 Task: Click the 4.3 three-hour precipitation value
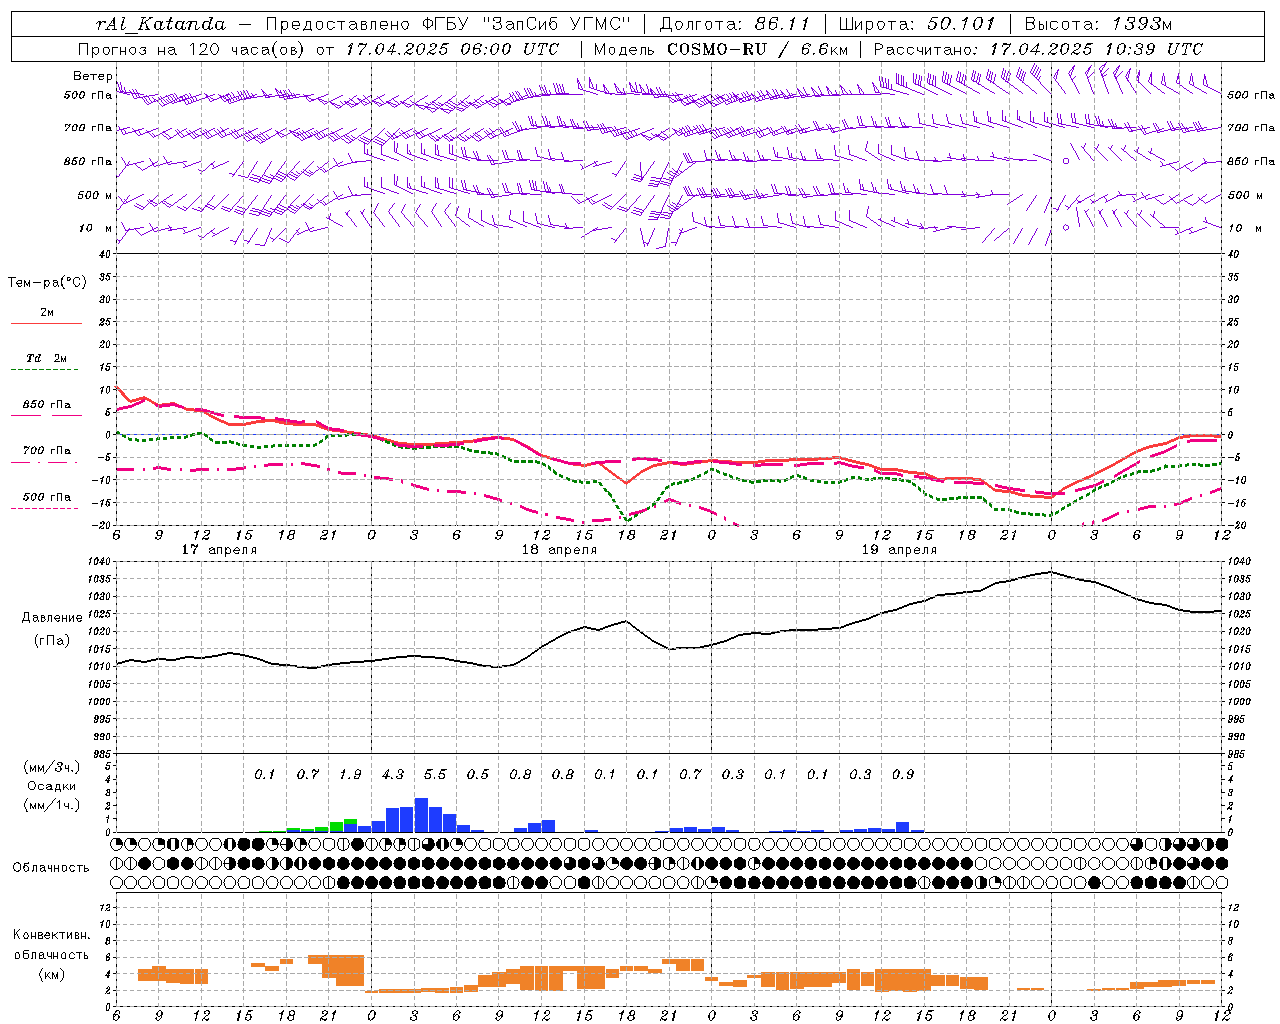click(393, 774)
